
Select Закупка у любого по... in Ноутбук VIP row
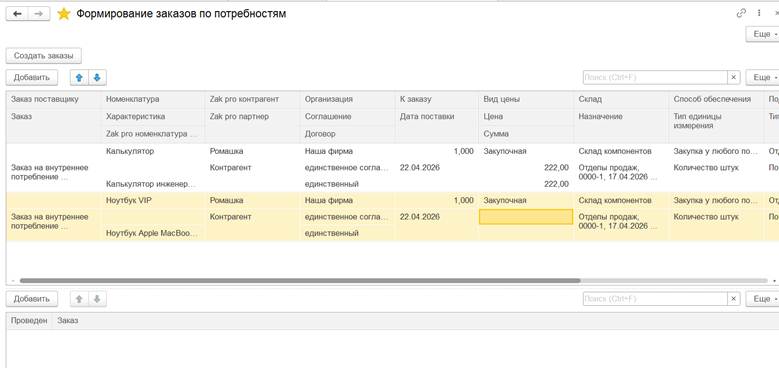click(x=715, y=200)
